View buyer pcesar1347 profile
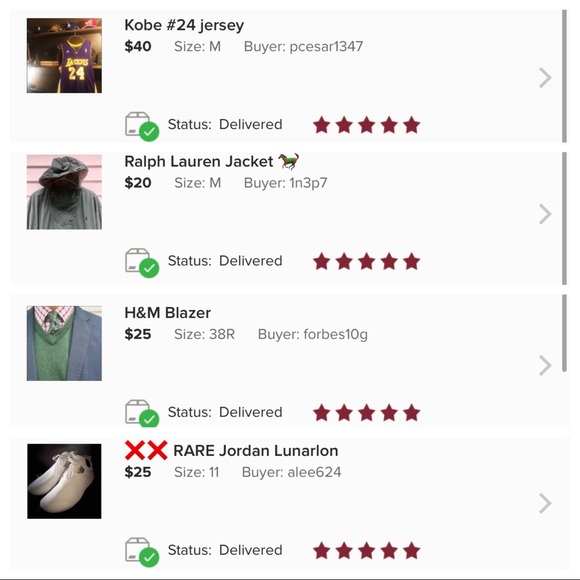The image size is (580, 580). [x=303, y=47]
